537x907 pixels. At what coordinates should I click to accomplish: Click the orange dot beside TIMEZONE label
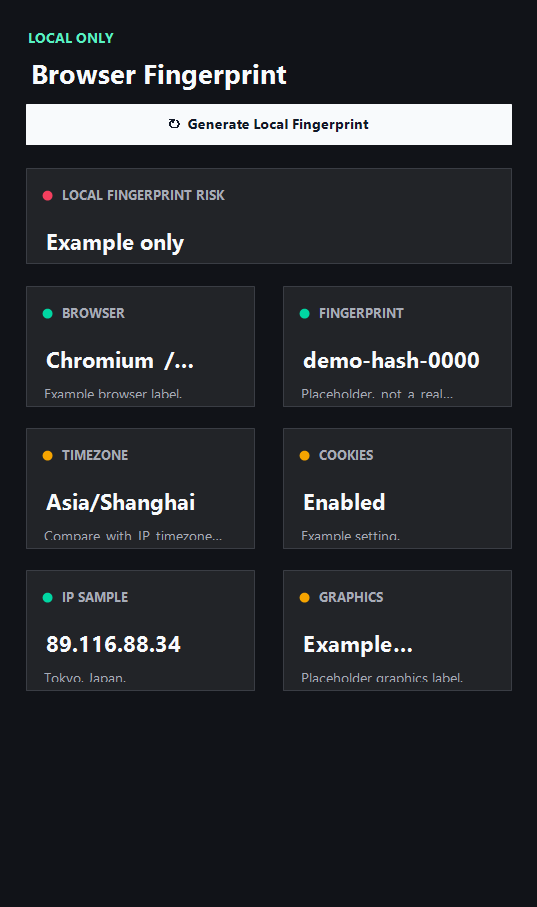click(47, 455)
